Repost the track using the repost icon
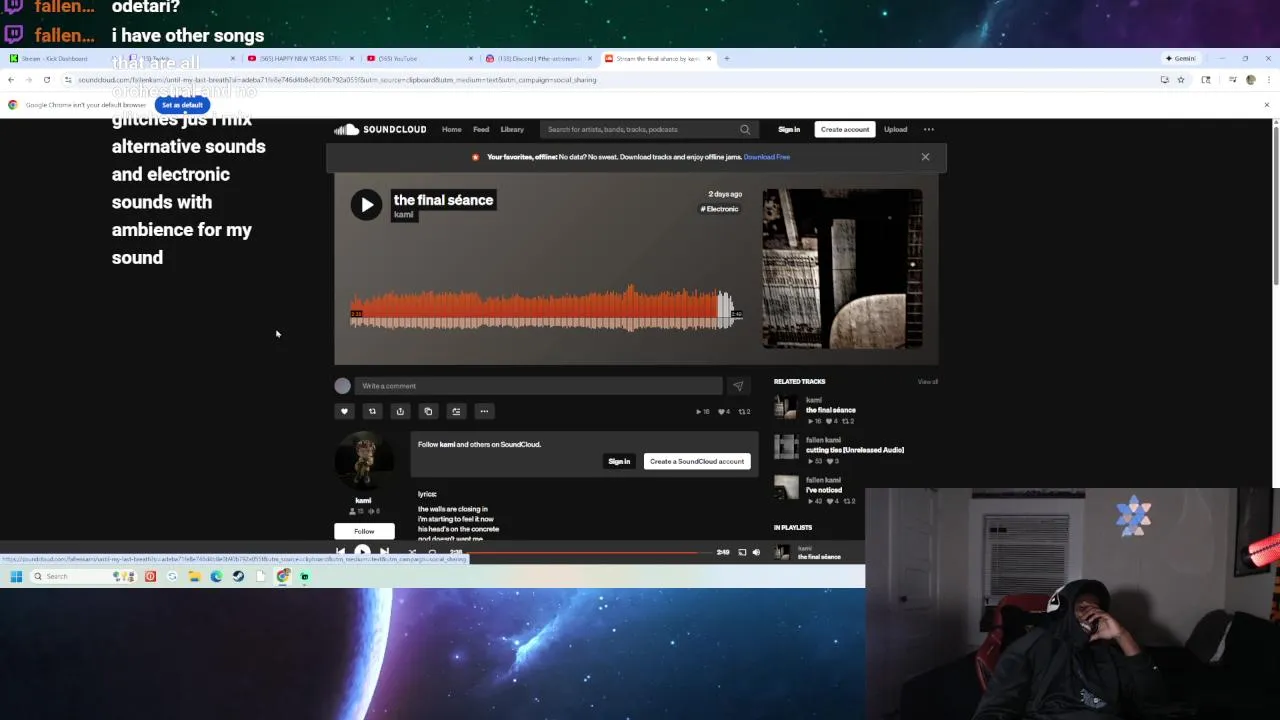 click(372, 411)
